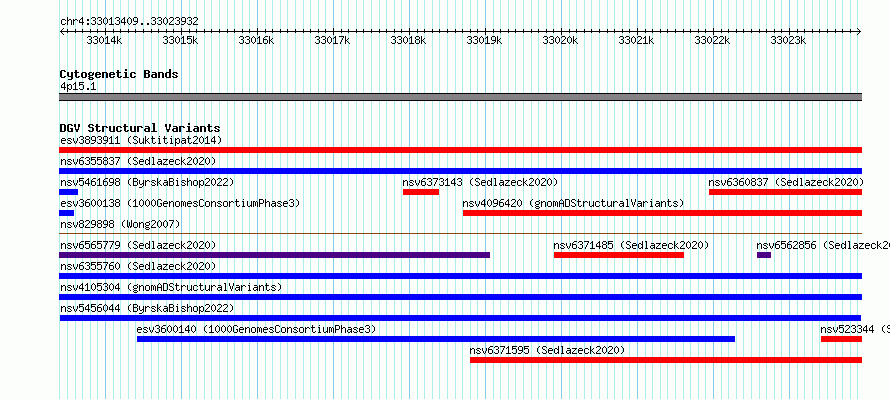
Task: Click the red nsv6371485 variant bar
Action: click(x=619, y=255)
